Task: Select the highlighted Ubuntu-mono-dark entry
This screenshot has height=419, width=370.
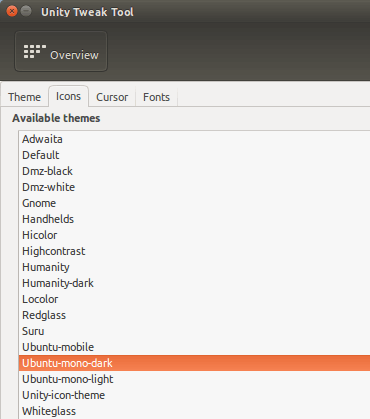Action: [194, 363]
